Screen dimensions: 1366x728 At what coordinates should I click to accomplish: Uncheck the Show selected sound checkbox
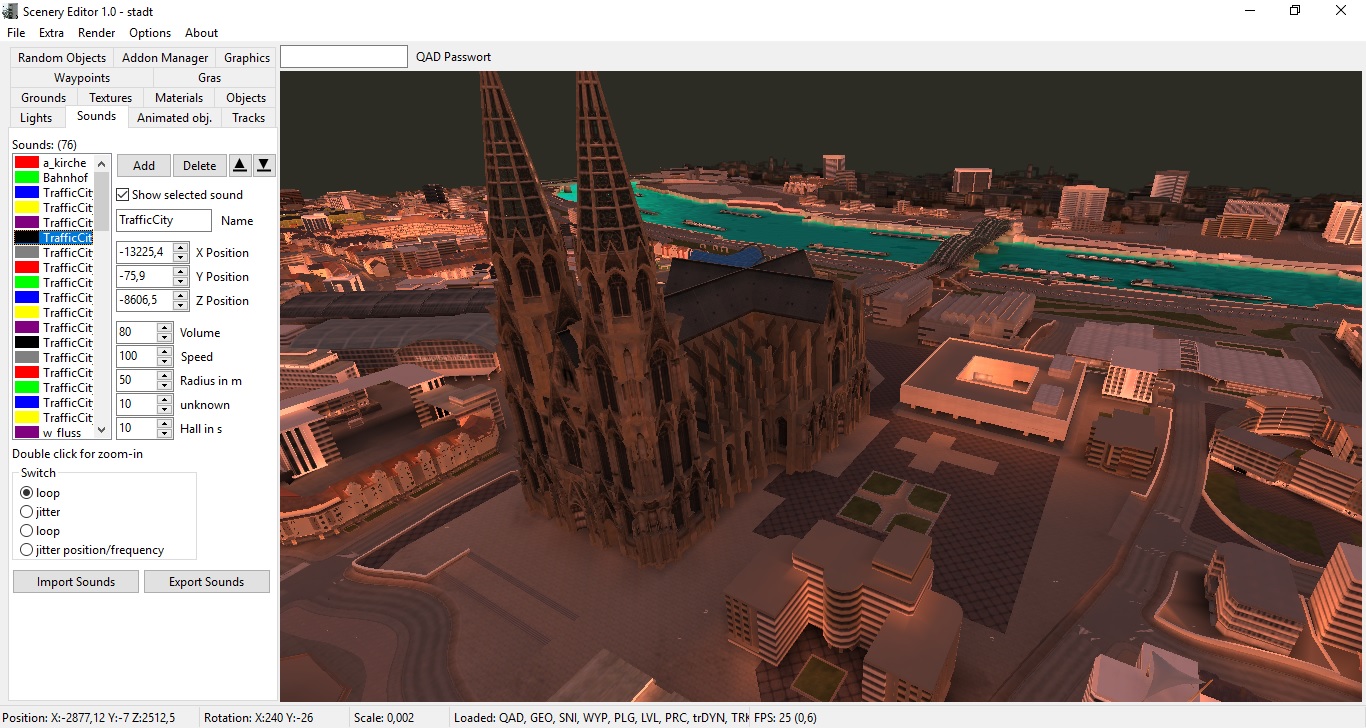coord(123,195)
